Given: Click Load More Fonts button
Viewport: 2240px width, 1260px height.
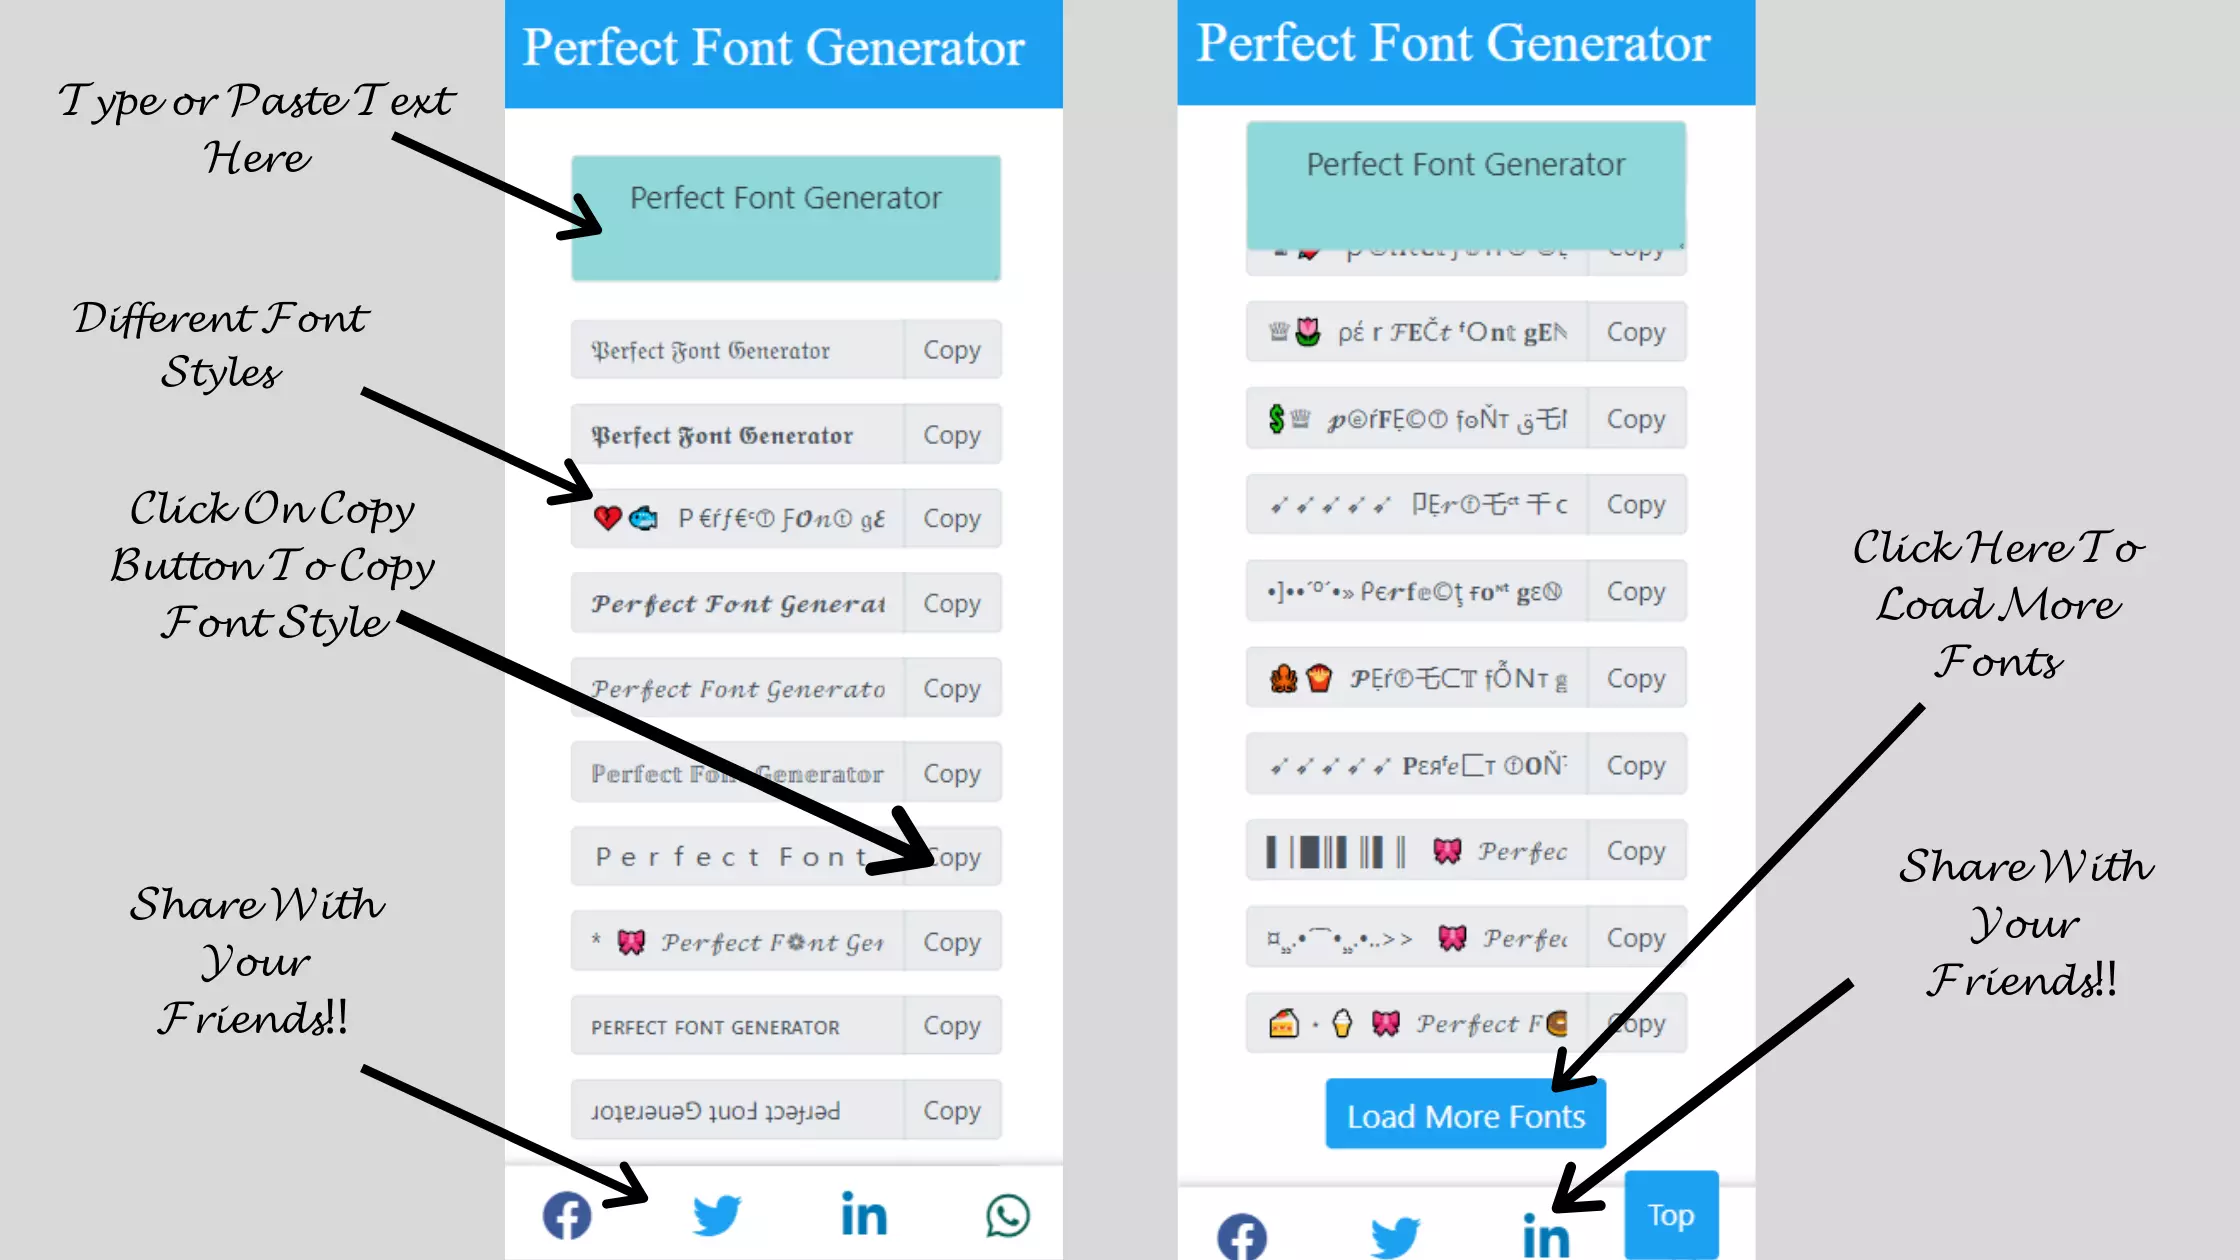Looking at the screenshot, I should tap(1465, 1114).
